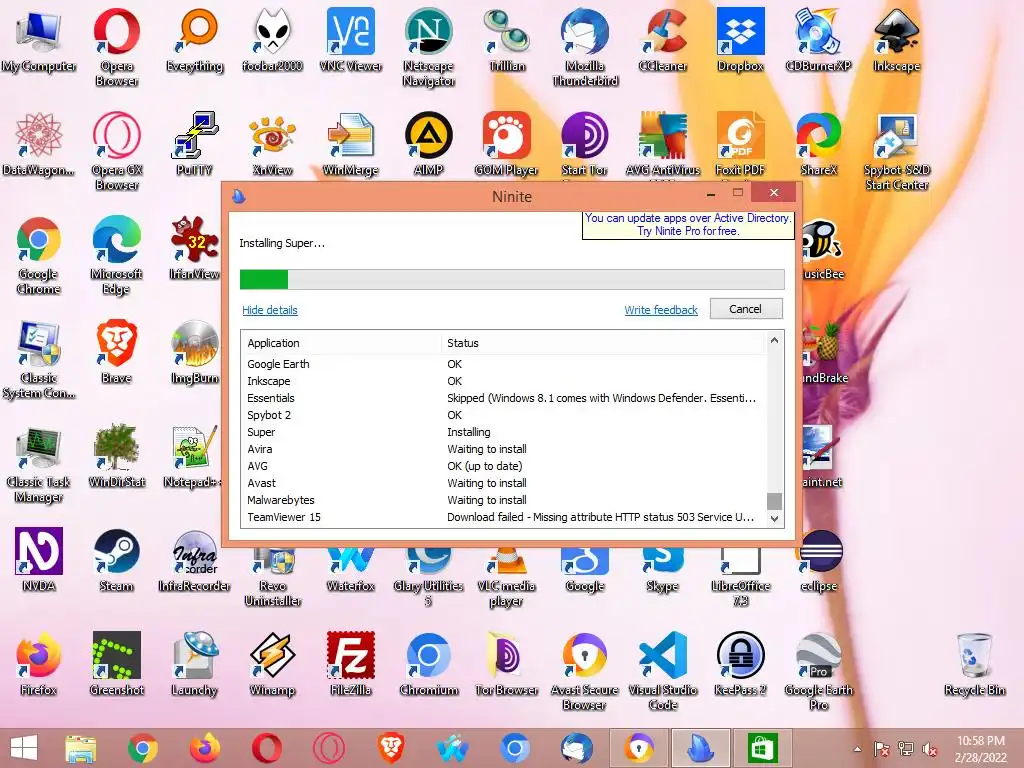Click the details list scrollbar thumb
The image size is (1024, 768).
point(774,501)
